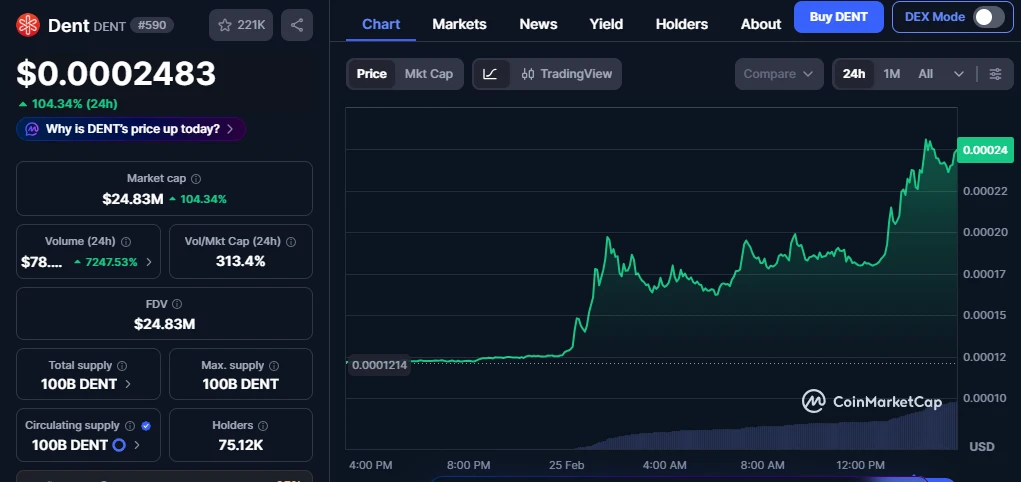
Task: Expand Total supply details chevron
Action: point(128,384)
